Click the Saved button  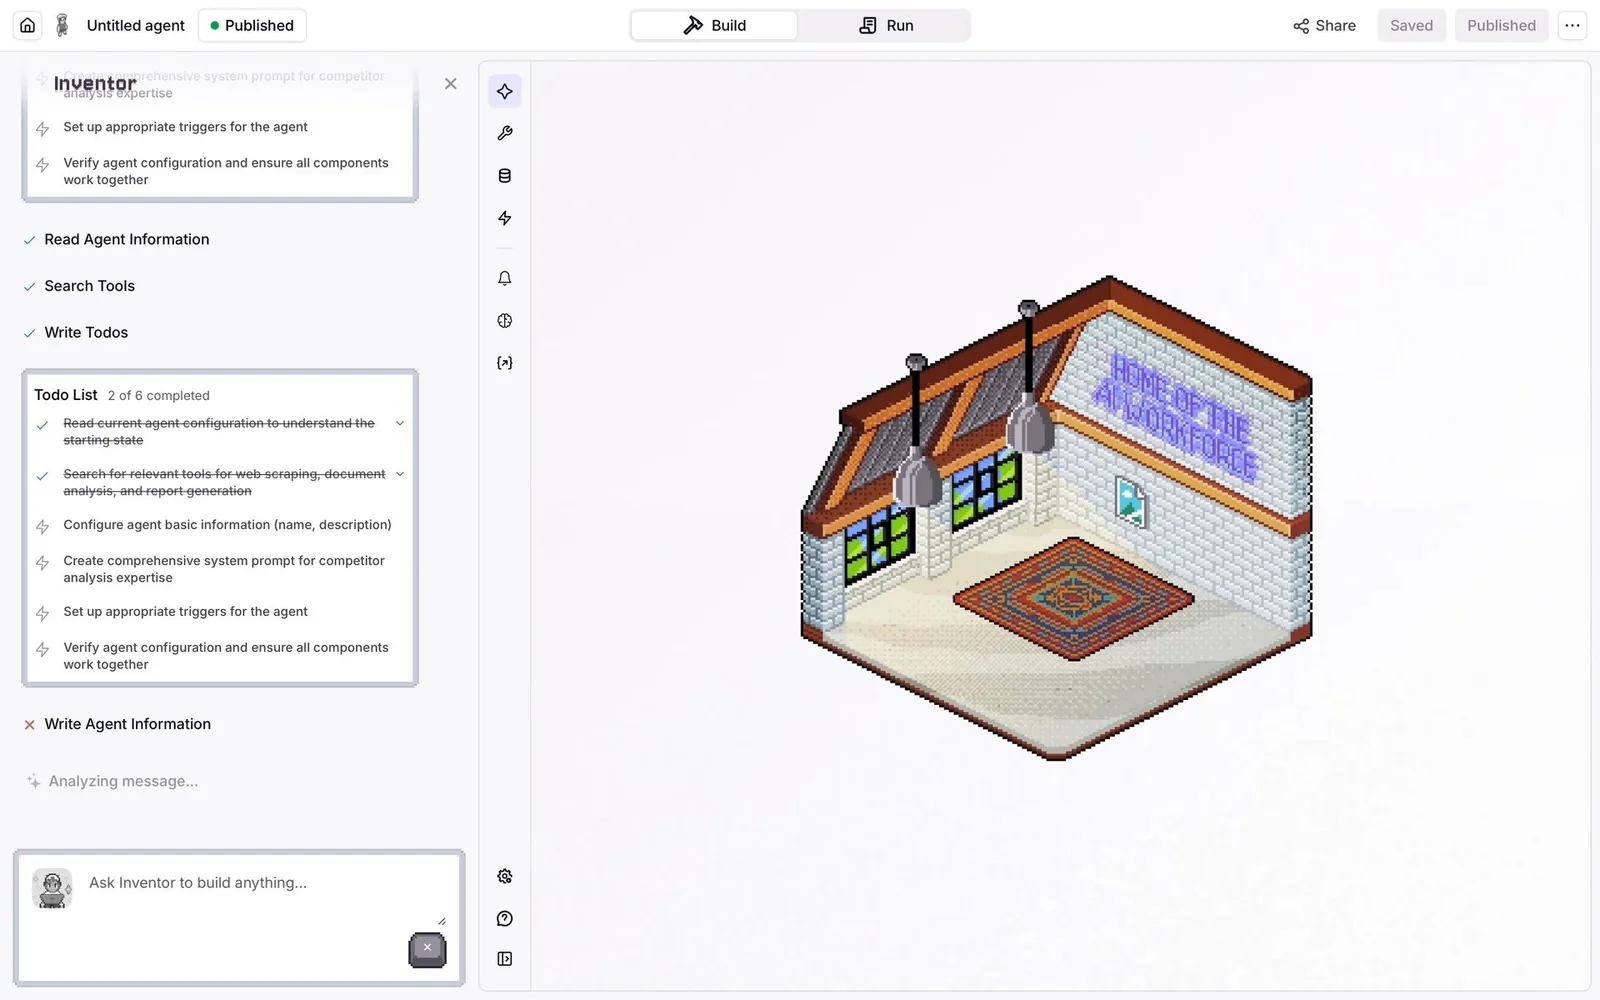tap(1411, 25)
